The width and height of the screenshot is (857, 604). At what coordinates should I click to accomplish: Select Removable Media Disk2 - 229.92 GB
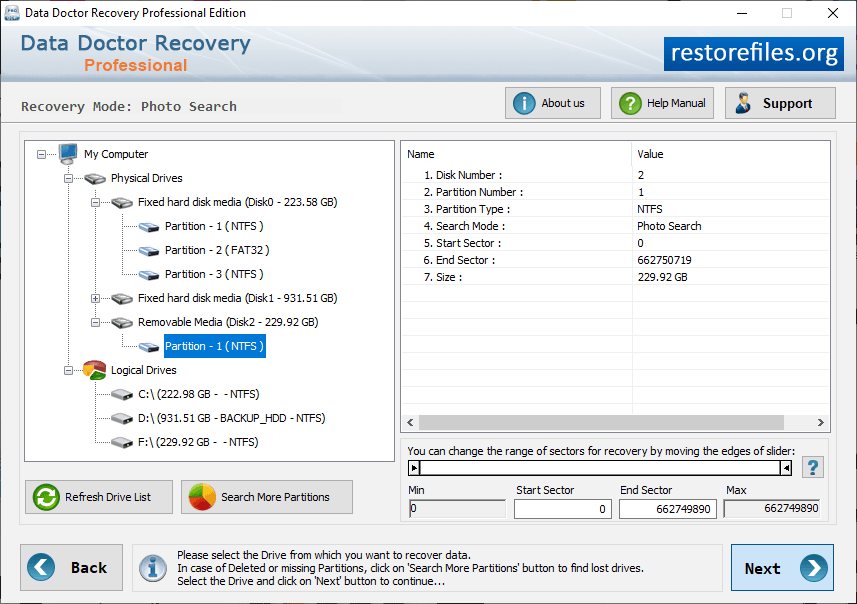(228, 322)
